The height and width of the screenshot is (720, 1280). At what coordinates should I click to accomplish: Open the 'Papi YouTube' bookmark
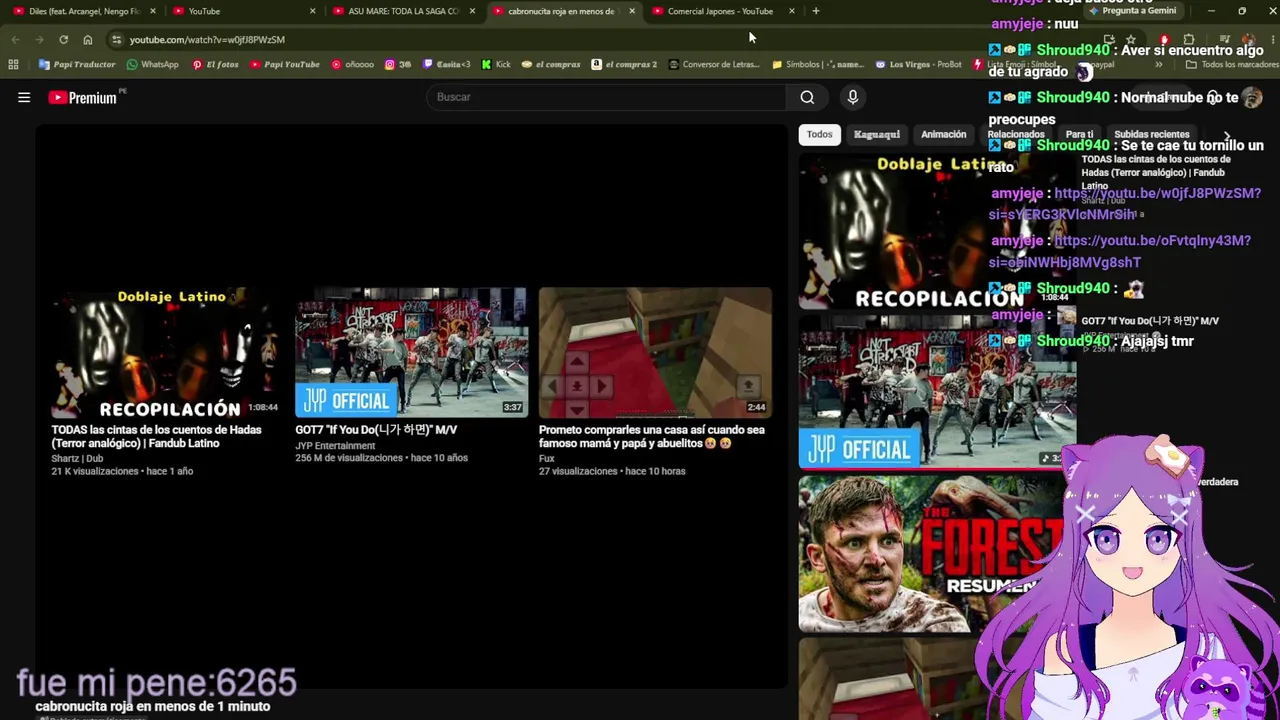(x=285, y=64)
